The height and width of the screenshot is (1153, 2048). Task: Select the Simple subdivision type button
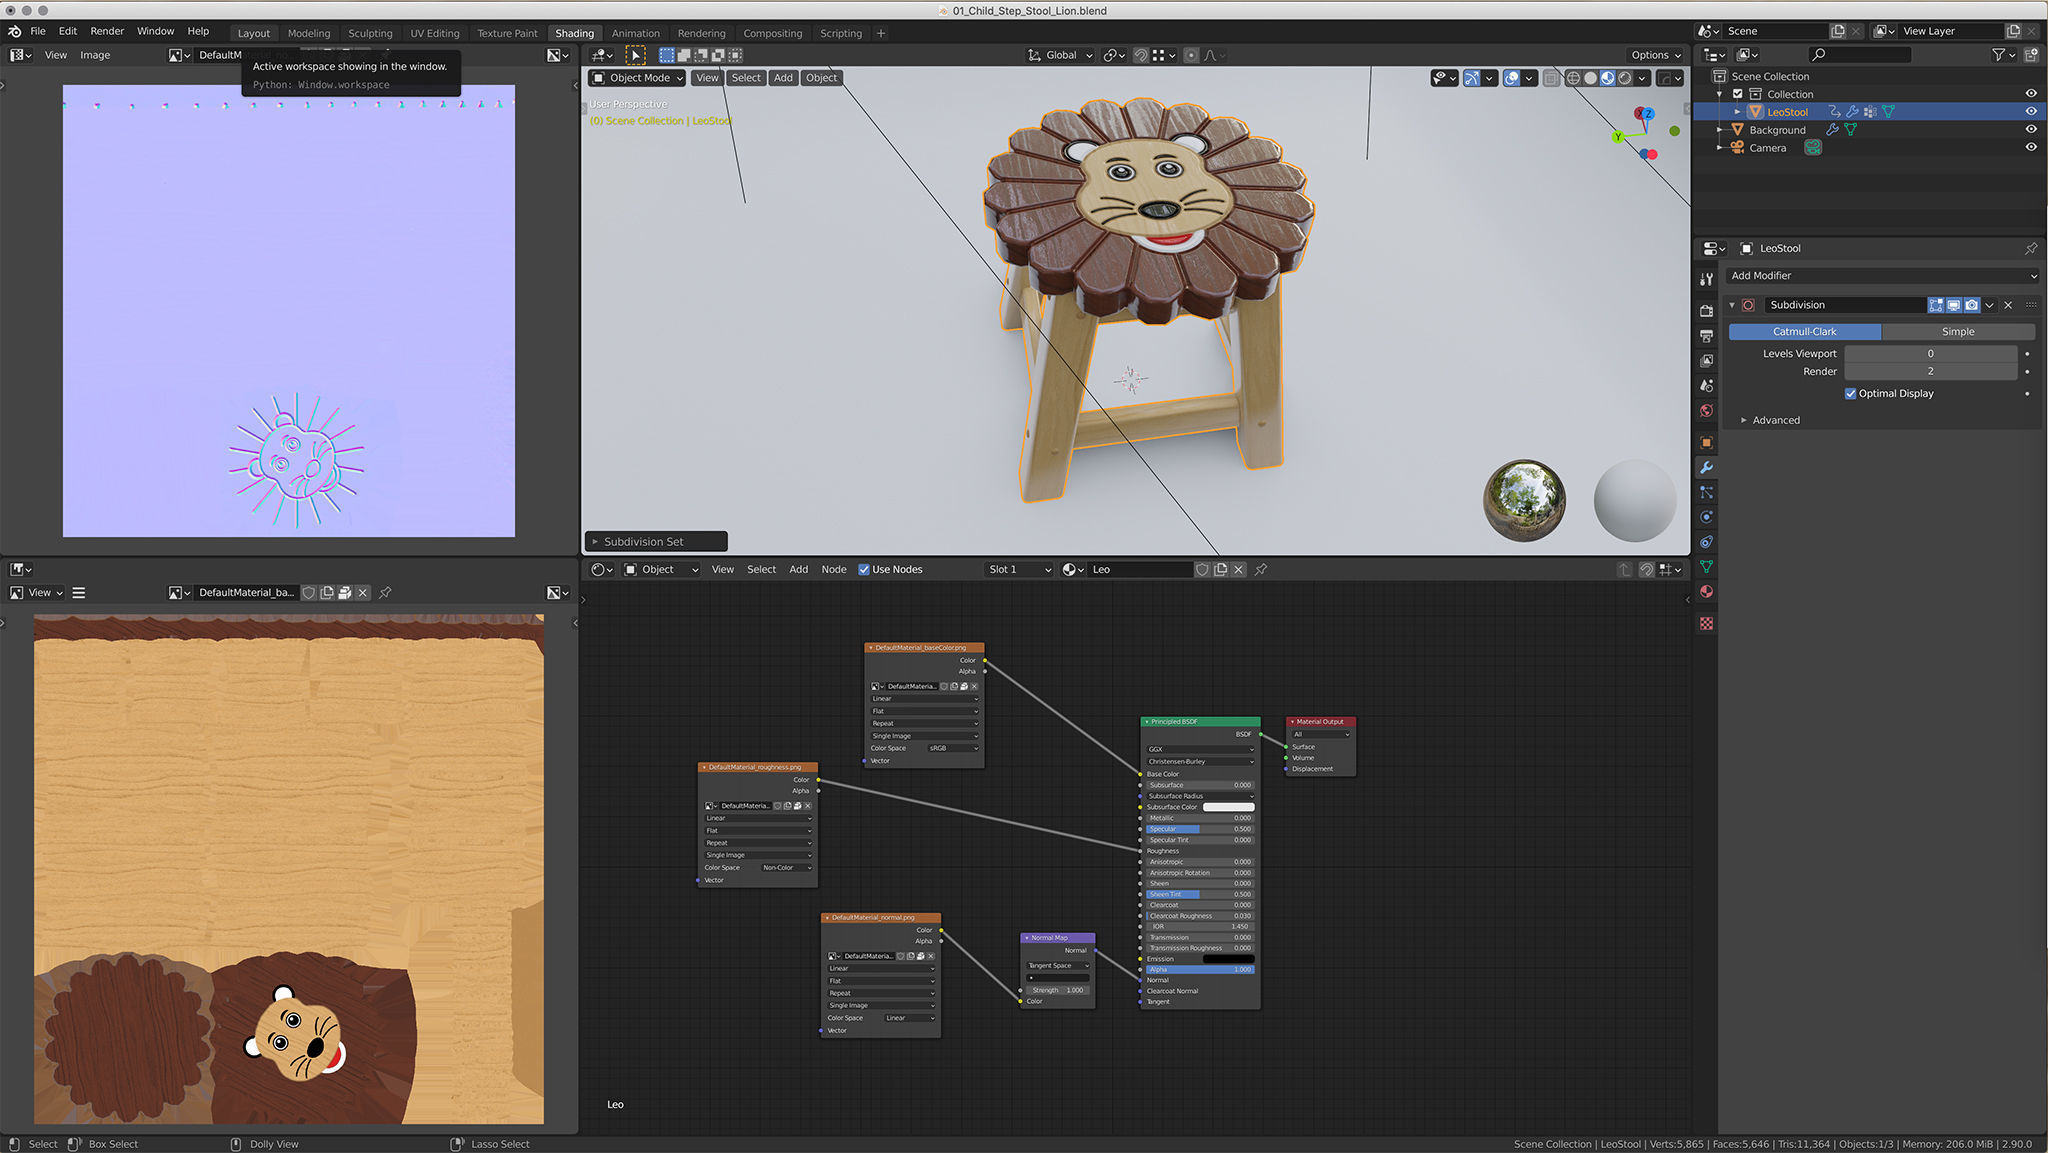[x=1957, y=332]
